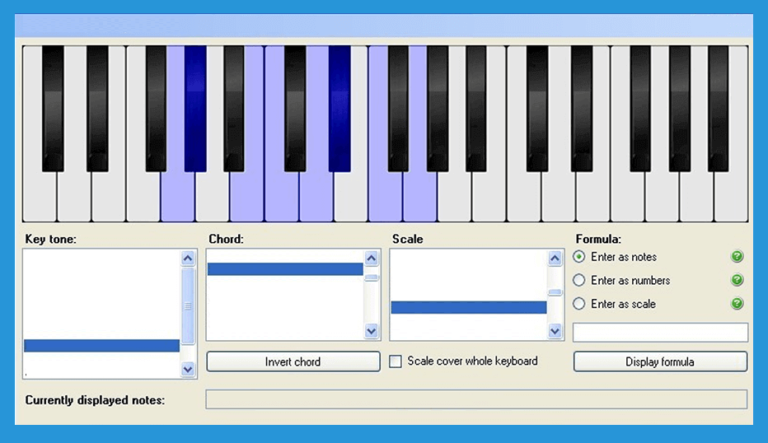Image resolution: width=768 pixels, height=443 pixels.
Task: Play the unhighlighted second-octave E white key
Action: click(351, 196)
